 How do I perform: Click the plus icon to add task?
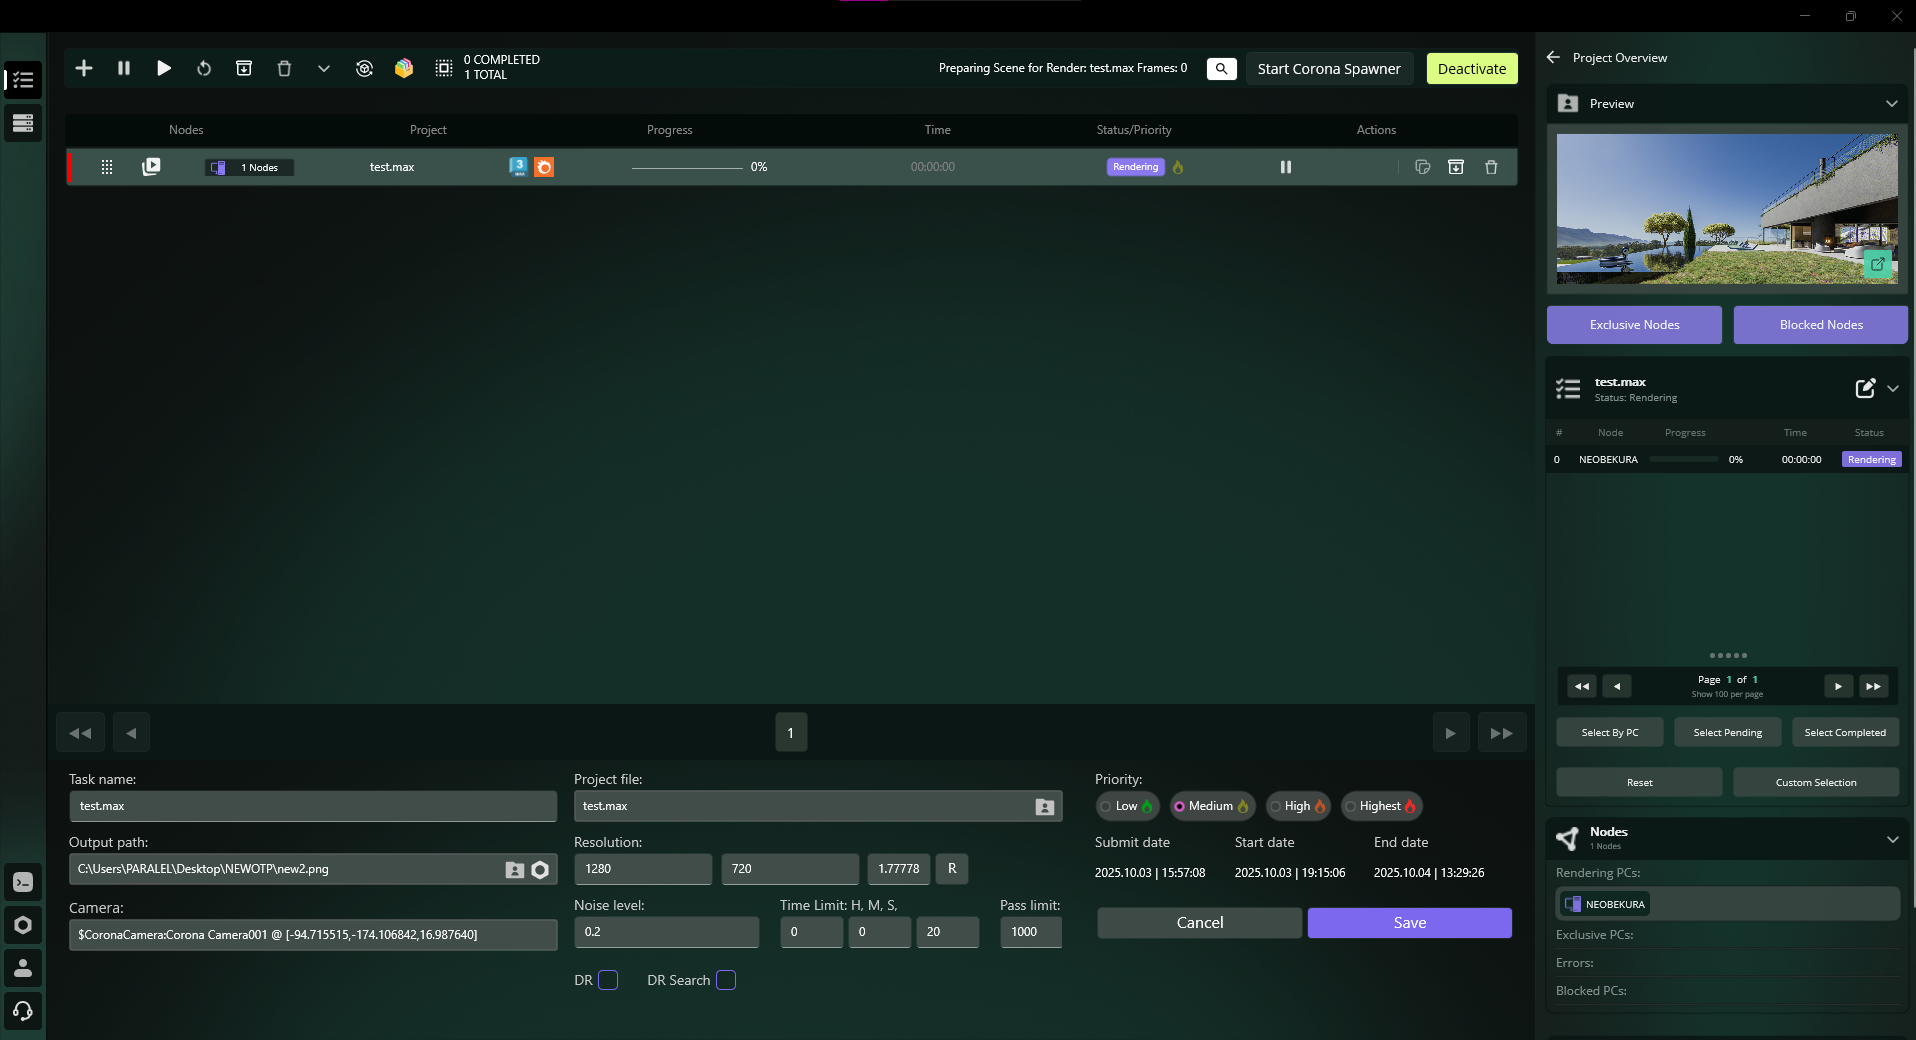point(84,68)
